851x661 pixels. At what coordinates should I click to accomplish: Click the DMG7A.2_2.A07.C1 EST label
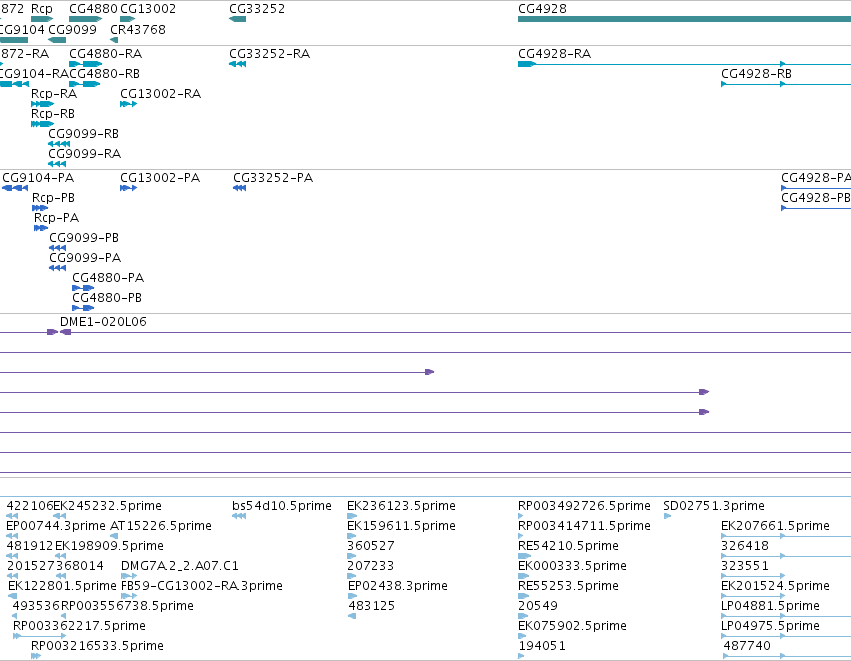pyautogui.click(x=180, y=566)
